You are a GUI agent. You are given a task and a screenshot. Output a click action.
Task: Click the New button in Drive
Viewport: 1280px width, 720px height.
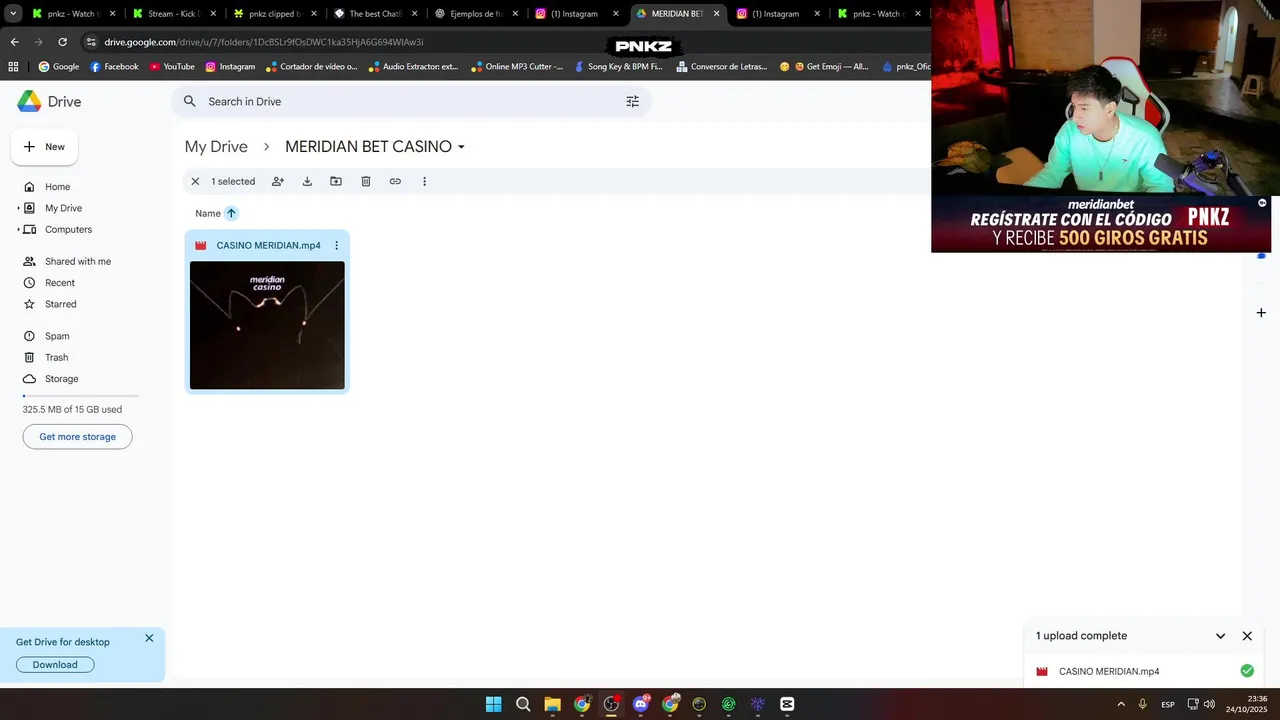pyautogui.click(x=44, y=146)
